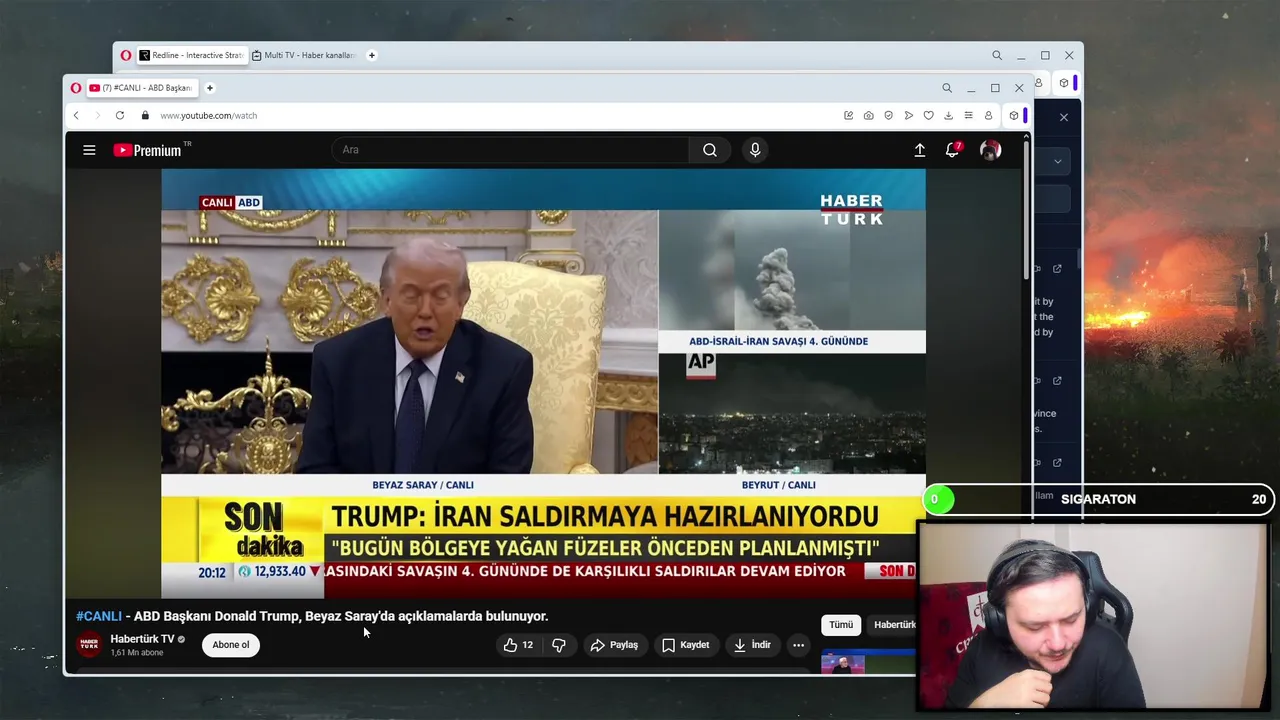Select the Tümü filter chip

[841, 625]
